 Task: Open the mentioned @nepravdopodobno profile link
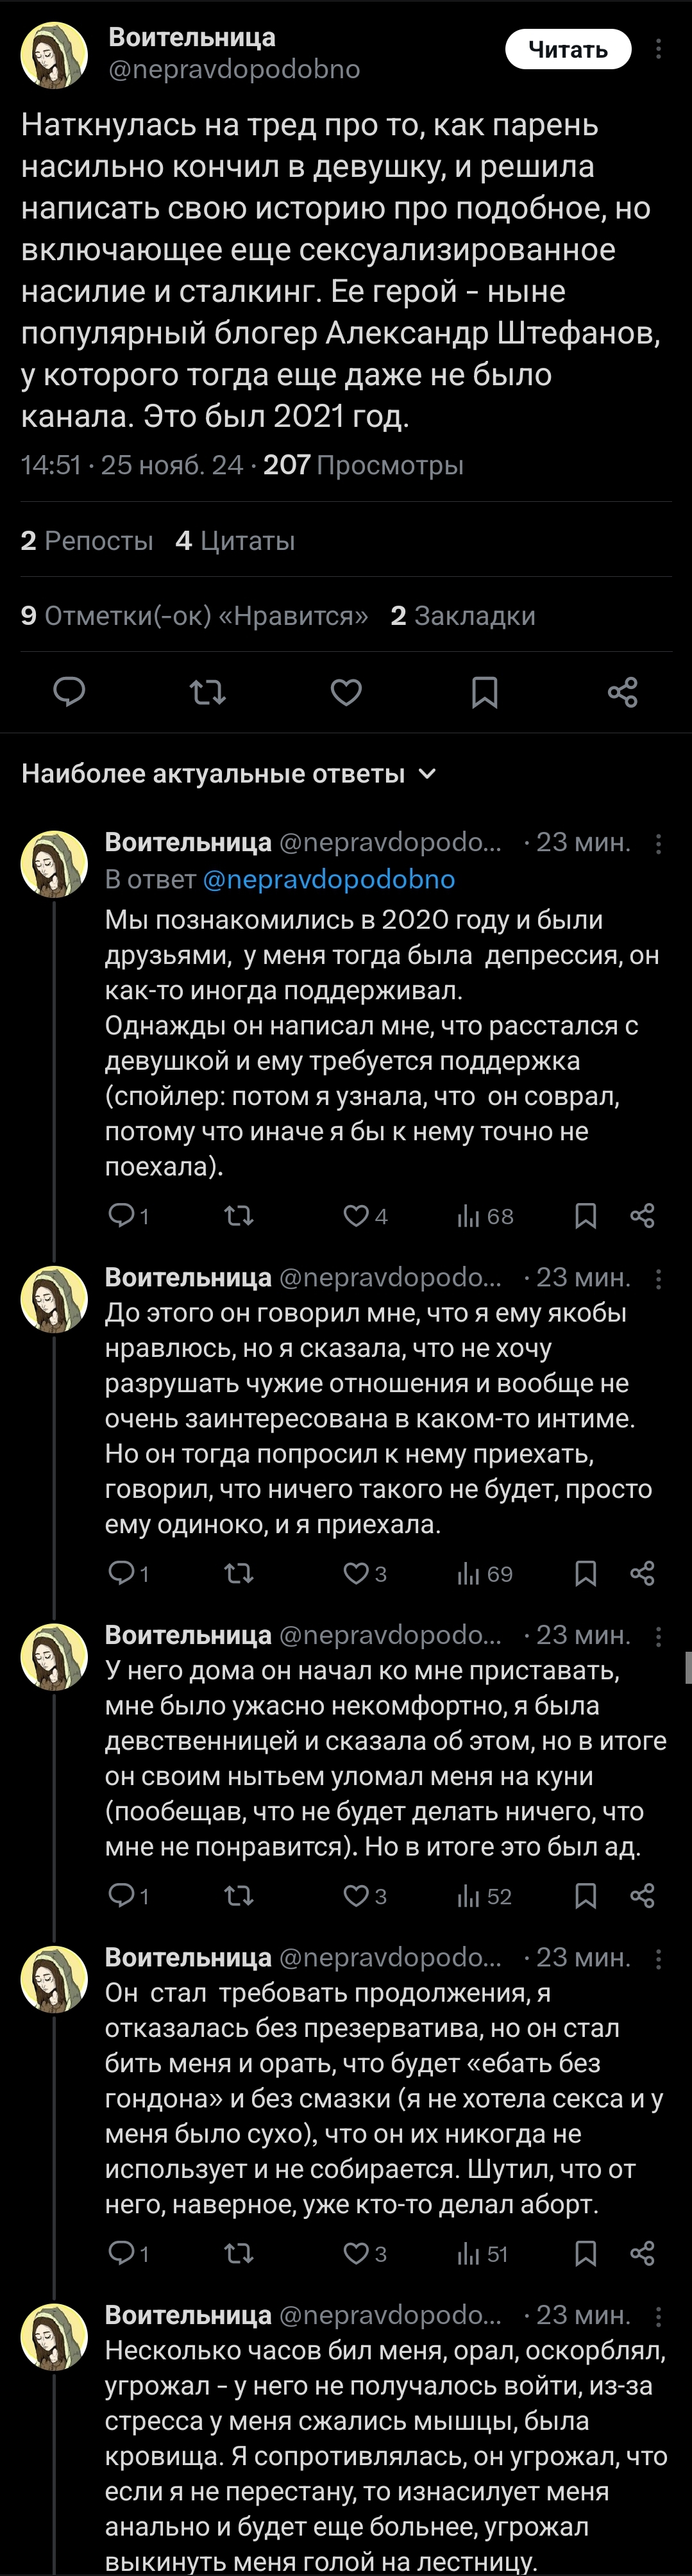point(329,879)
